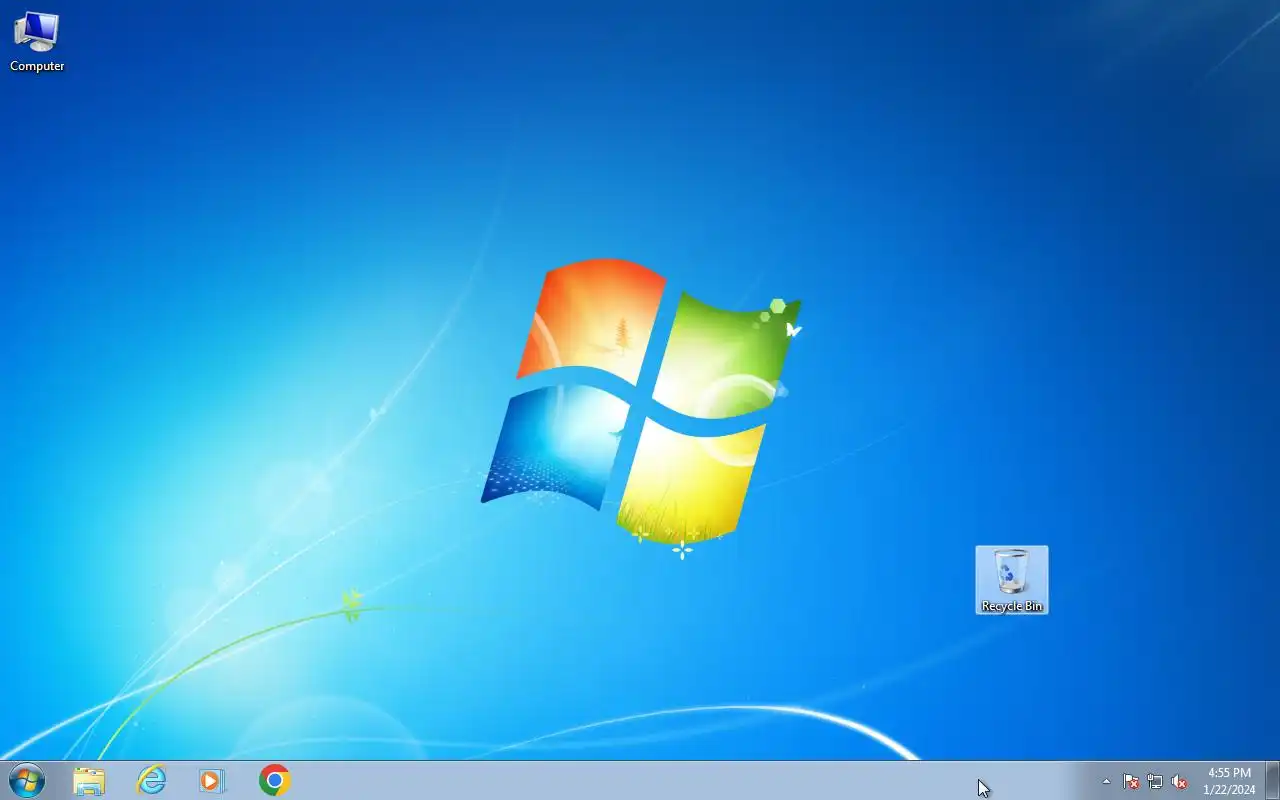Open the Windows Start menu orb
Image resolution: width=1280 pixels, height=800 pixels.
pos(26,780)
